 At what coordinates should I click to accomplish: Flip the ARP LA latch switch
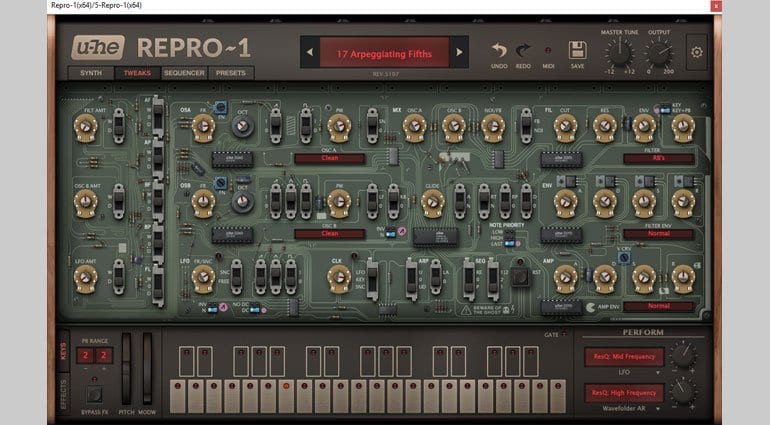click(435, 277)
